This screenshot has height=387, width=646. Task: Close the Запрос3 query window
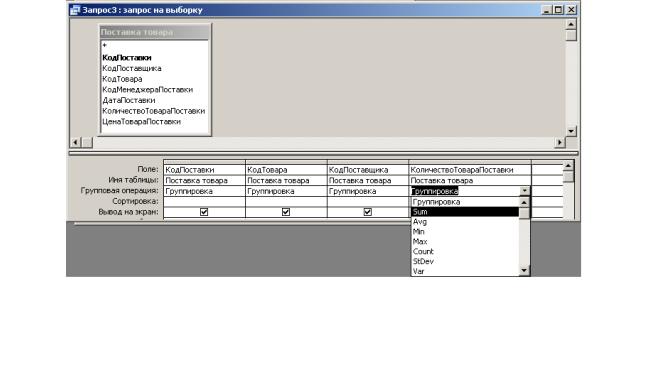[571, 10]
